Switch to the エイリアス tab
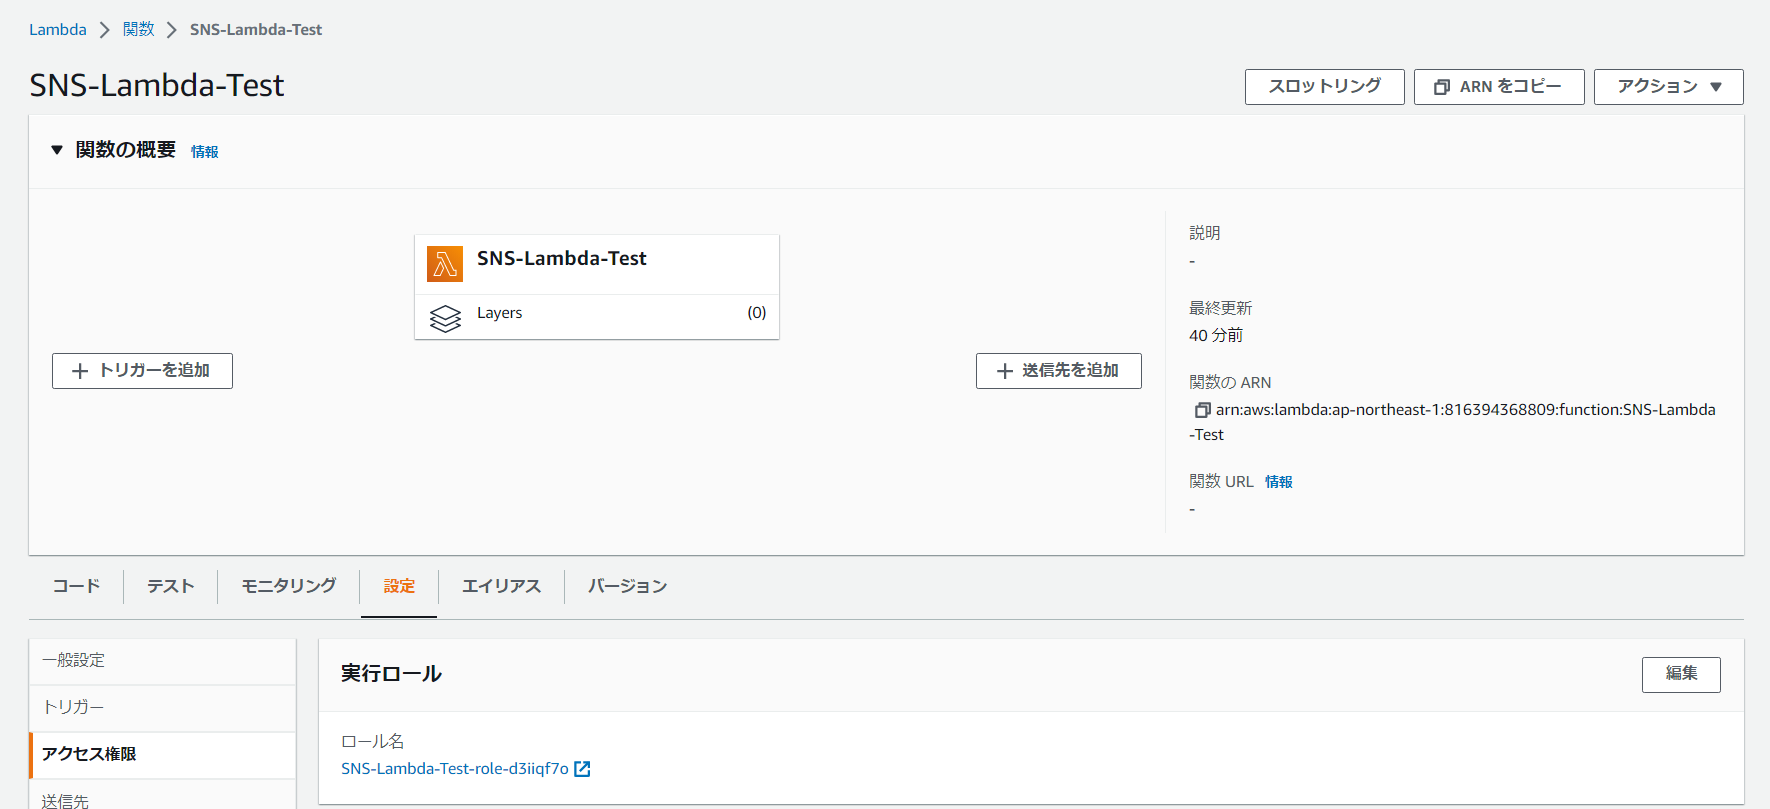This screenshot has height=809, width=1770. point(501,586)
